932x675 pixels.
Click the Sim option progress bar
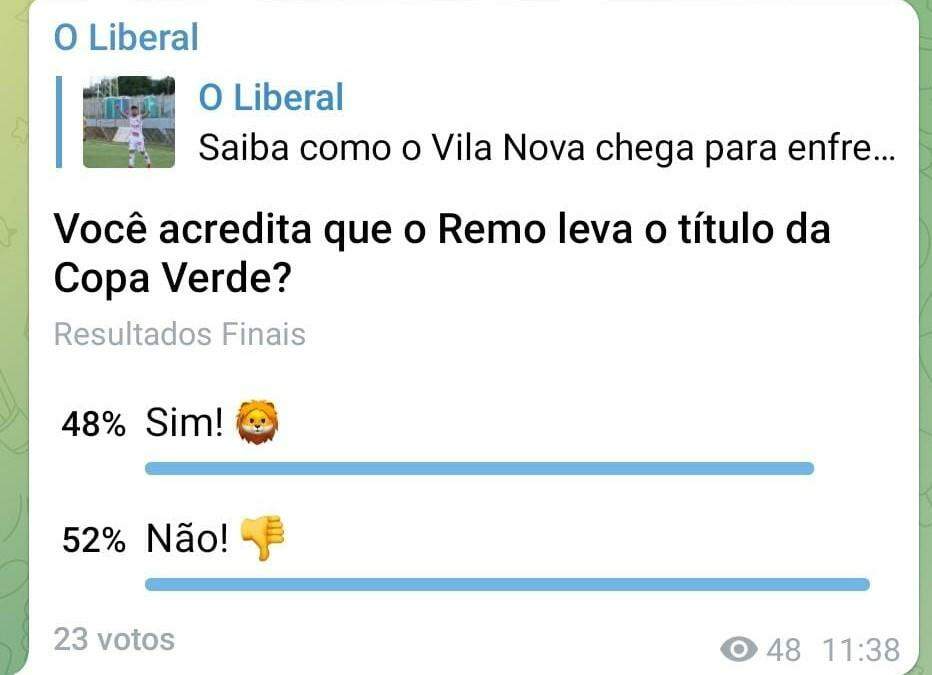(x=479, y=468)
